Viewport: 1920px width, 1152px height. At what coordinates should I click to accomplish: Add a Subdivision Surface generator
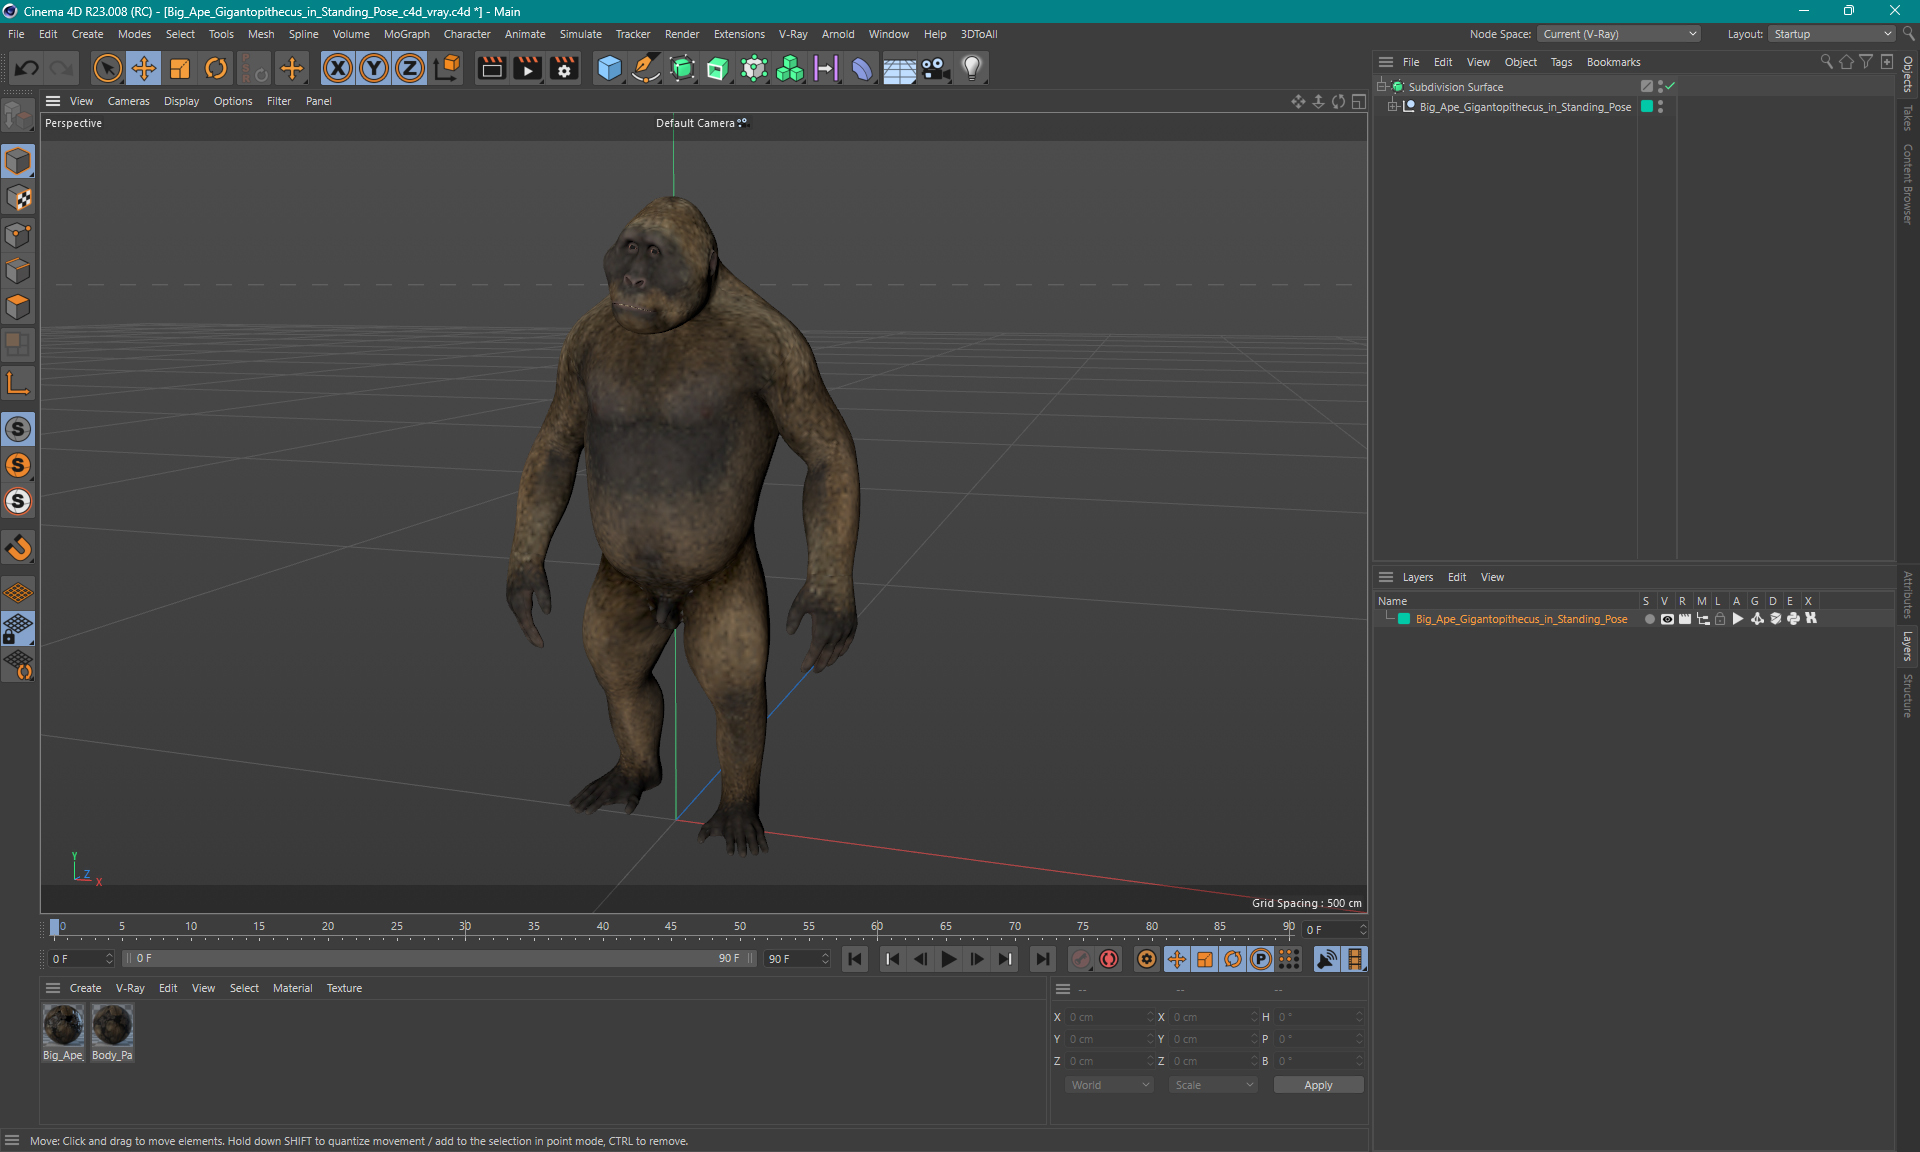(x=682, y=68)
